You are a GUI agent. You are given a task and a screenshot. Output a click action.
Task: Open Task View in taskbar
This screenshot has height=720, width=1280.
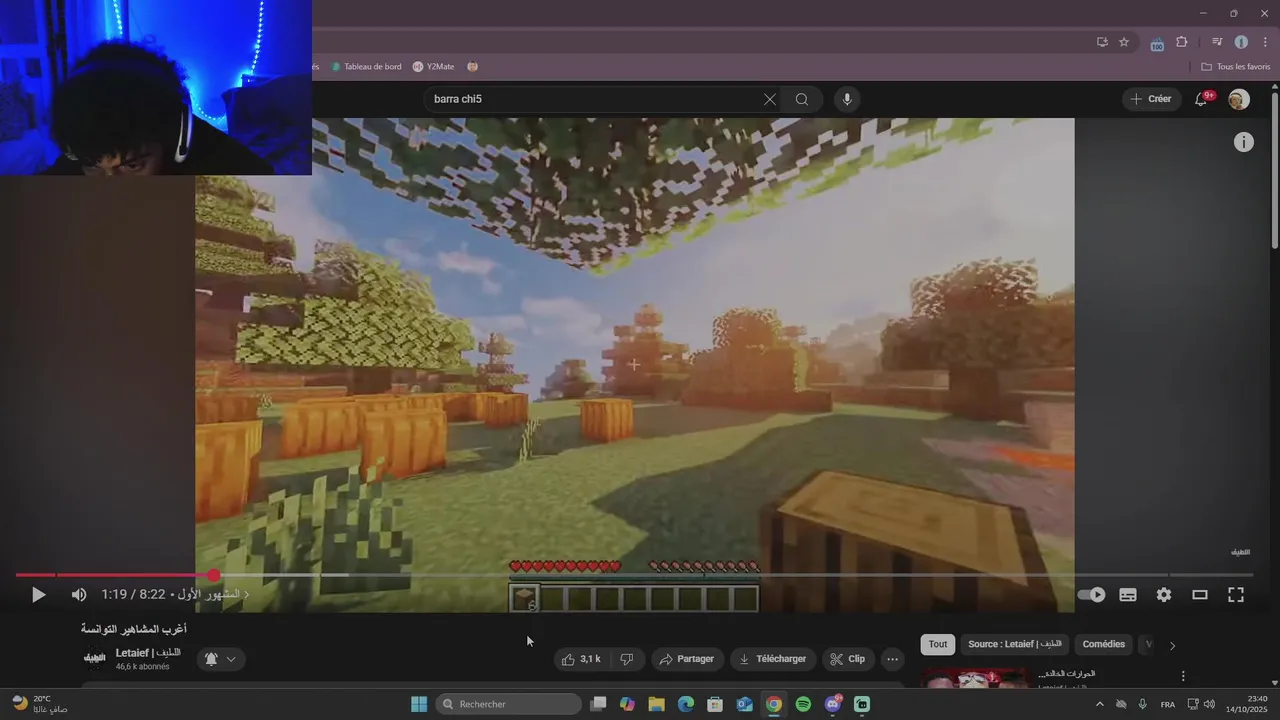(598, 704)
